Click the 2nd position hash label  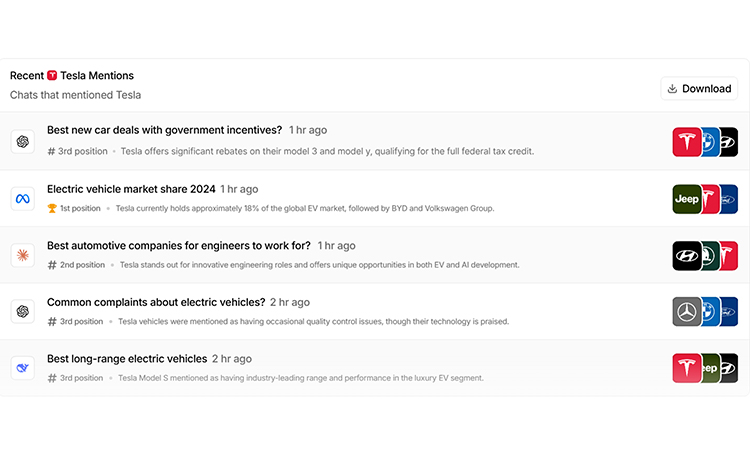(76, 264)
